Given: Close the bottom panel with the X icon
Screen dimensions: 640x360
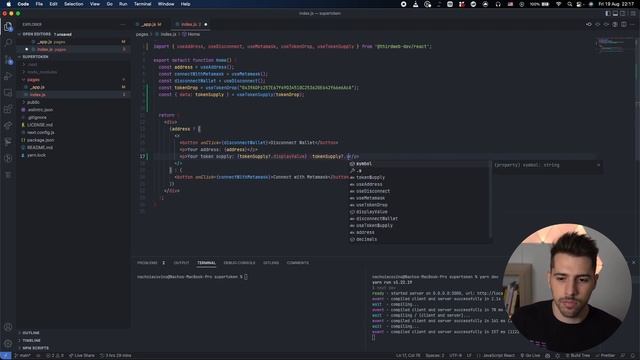Looking at the screenshot, I should point(633,262).
